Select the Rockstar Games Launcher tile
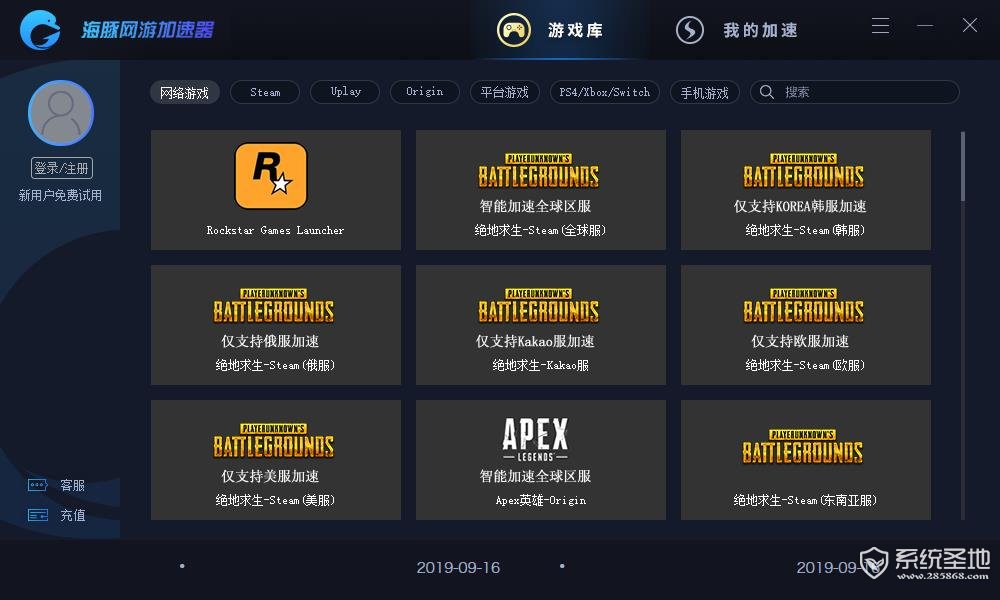 point(276,190)
